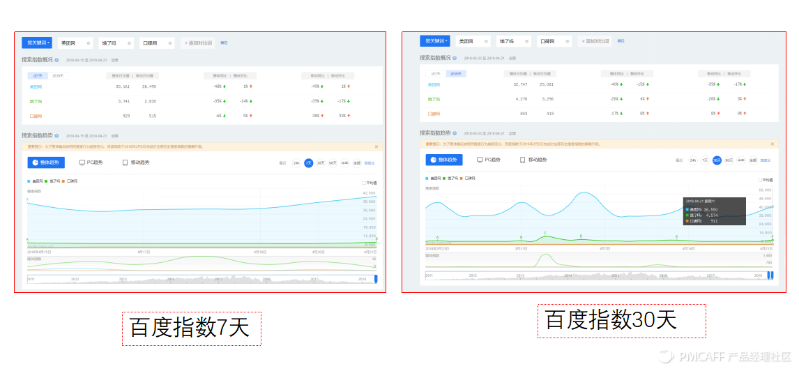Click blue timeline slider handle in 7-day panel
The width and height of the screenshot is (799, 371).
[x=376, y=279]
